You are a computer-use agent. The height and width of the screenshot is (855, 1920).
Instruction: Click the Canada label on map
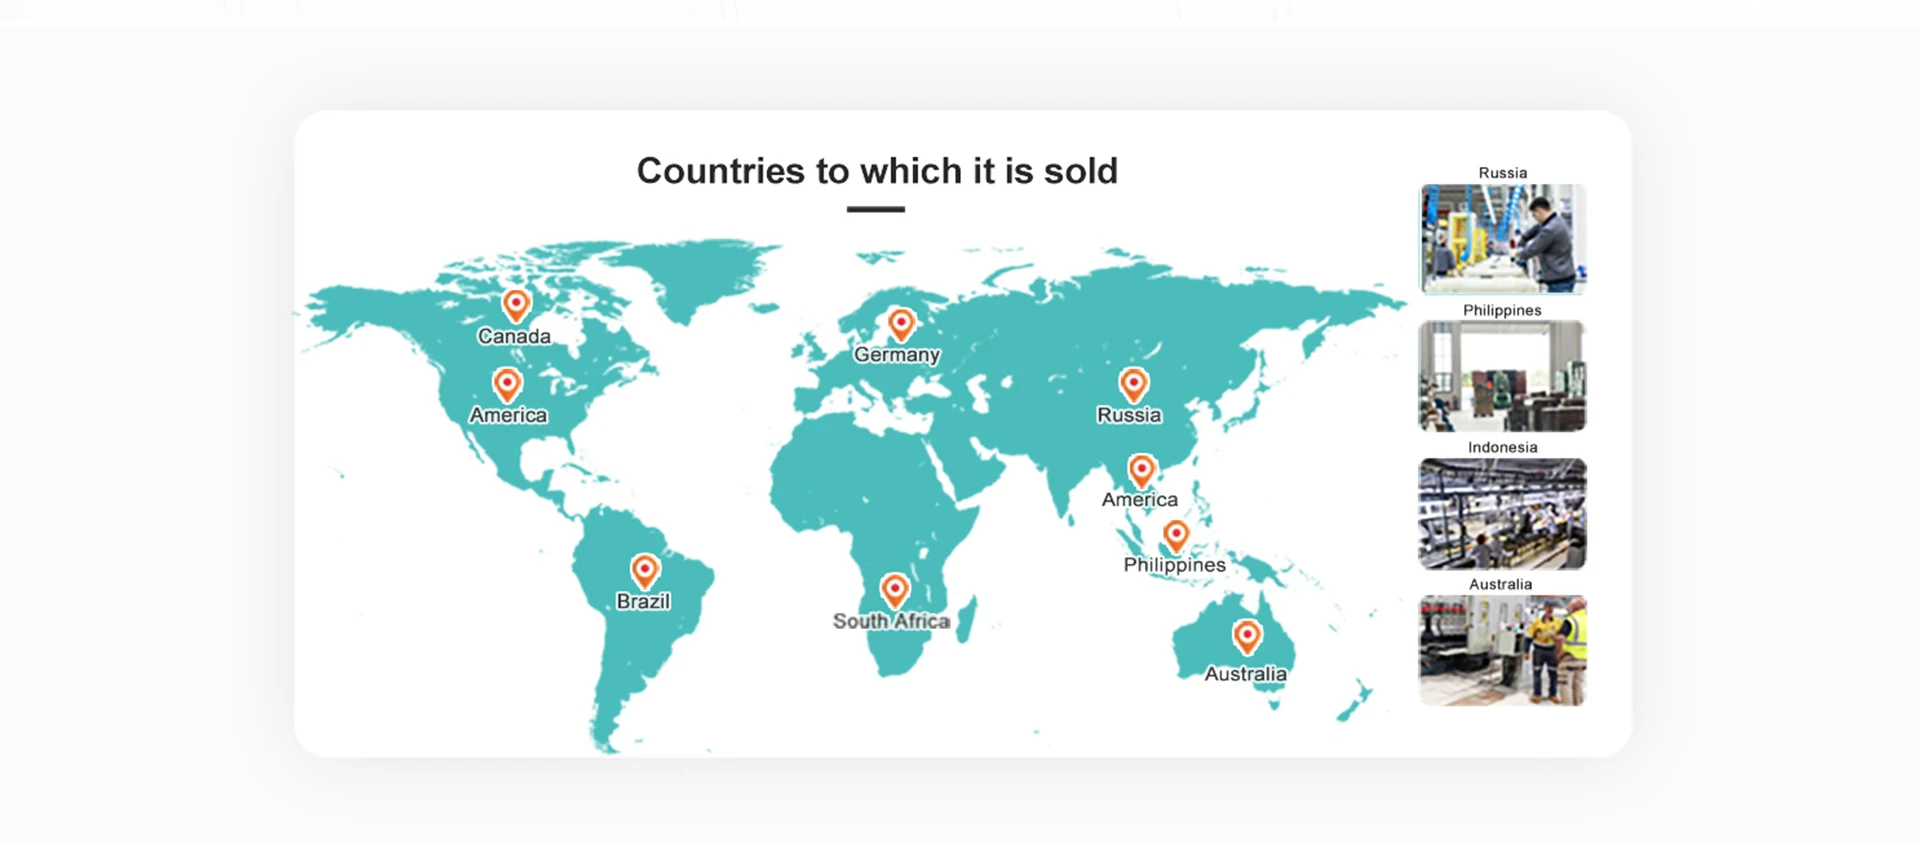tap(514, 336)
